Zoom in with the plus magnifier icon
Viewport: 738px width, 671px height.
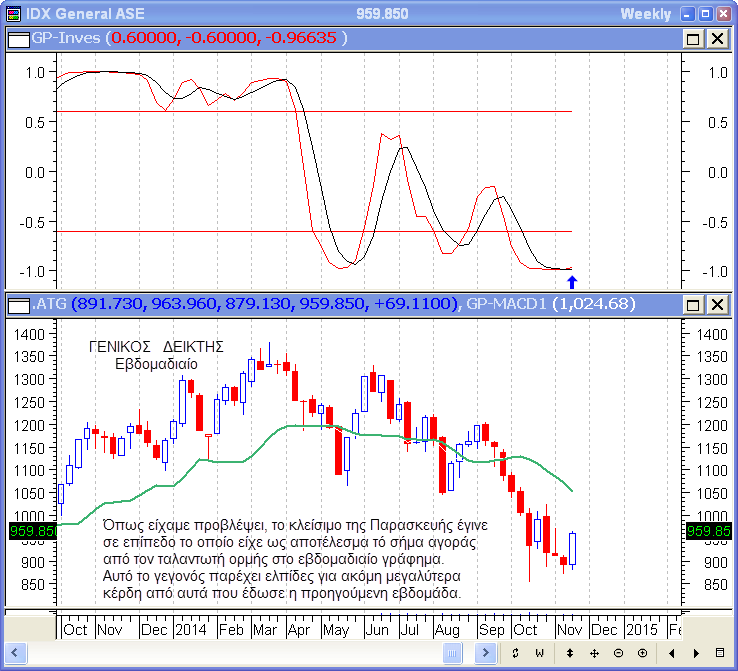click(x=640, y=653)
